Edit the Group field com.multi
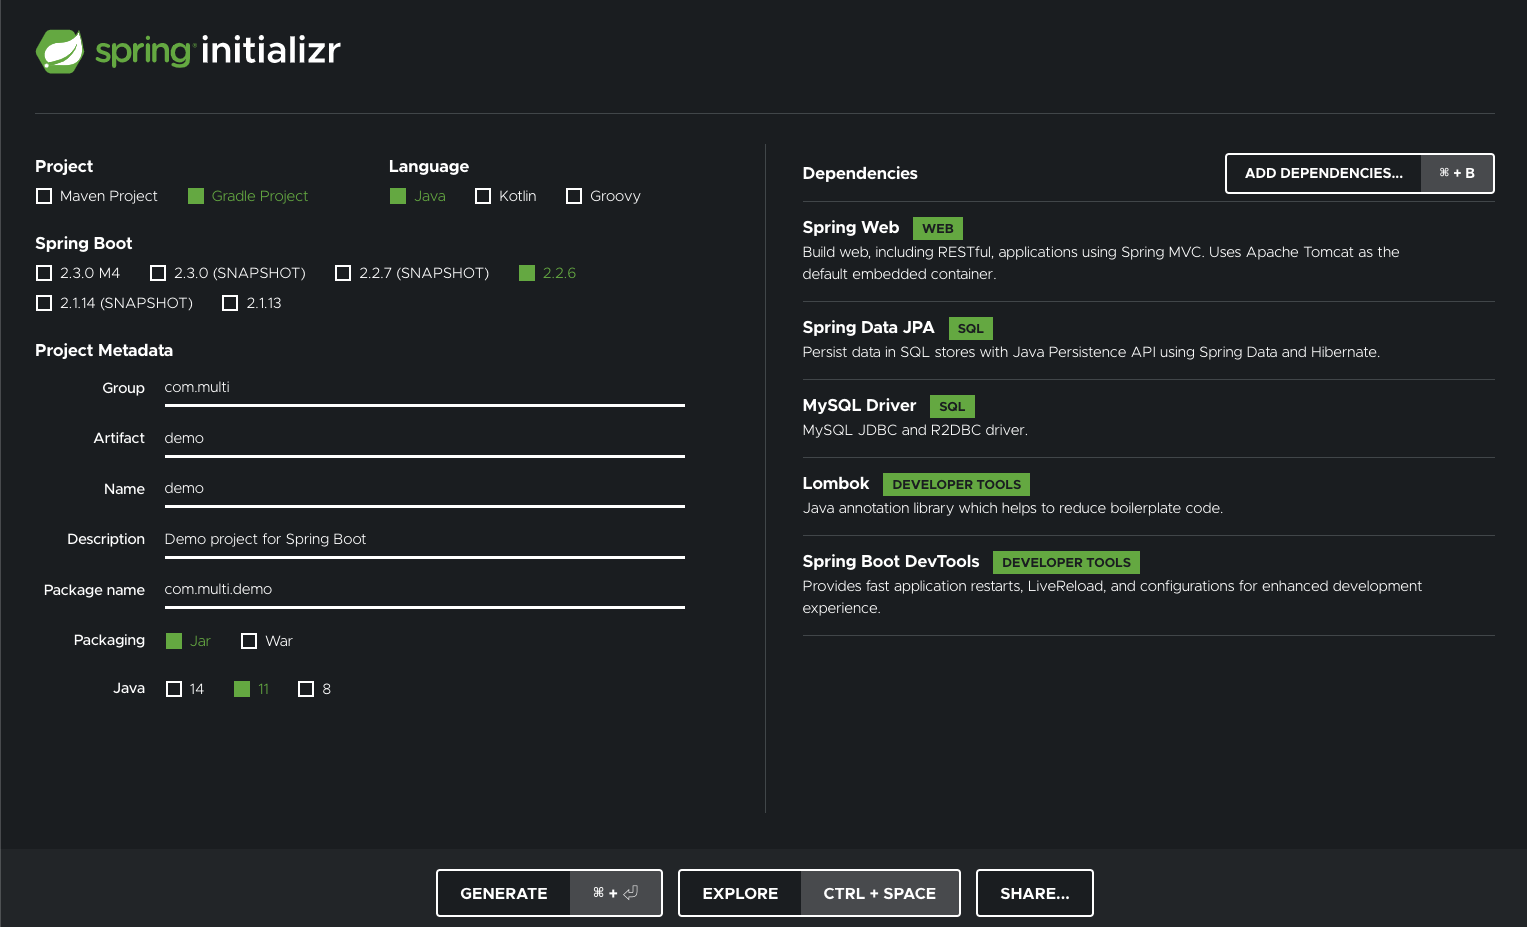 coord(424,388)
